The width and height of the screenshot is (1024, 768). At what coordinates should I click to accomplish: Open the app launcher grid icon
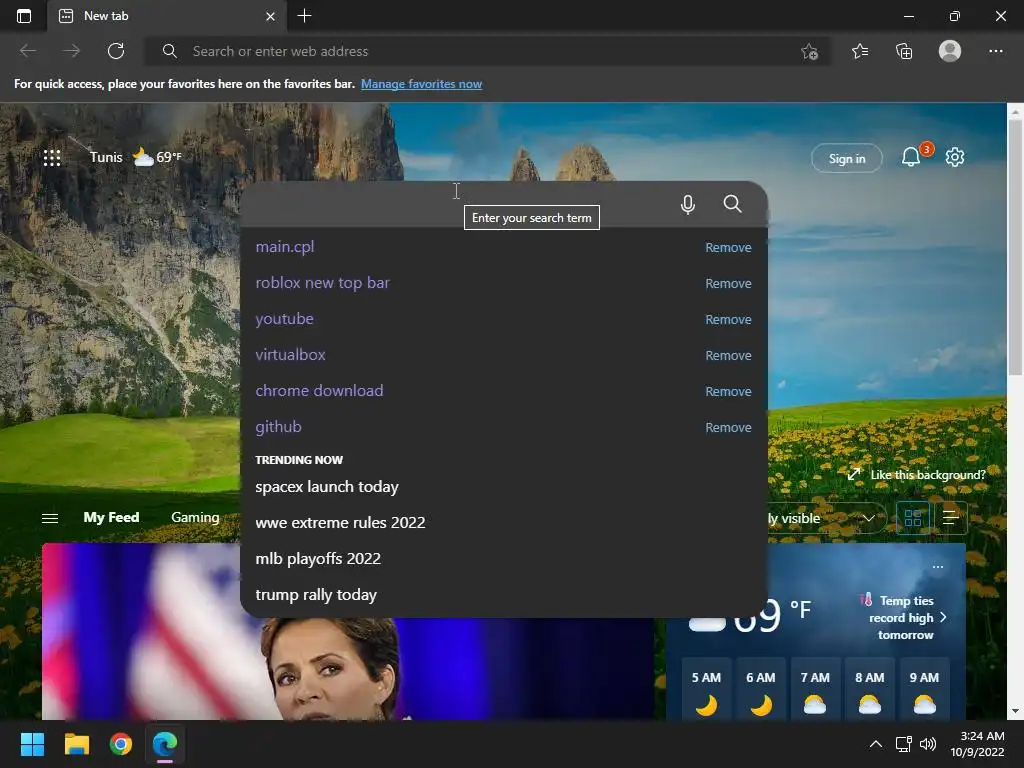pyautogui.click(x=52, y=157)
